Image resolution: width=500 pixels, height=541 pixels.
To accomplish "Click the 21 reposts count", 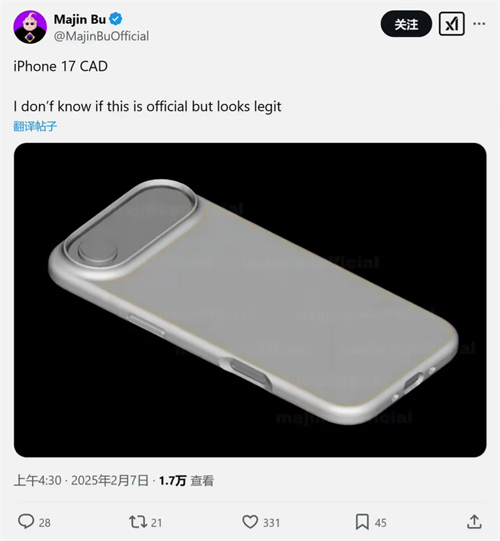I will (156, 523).
